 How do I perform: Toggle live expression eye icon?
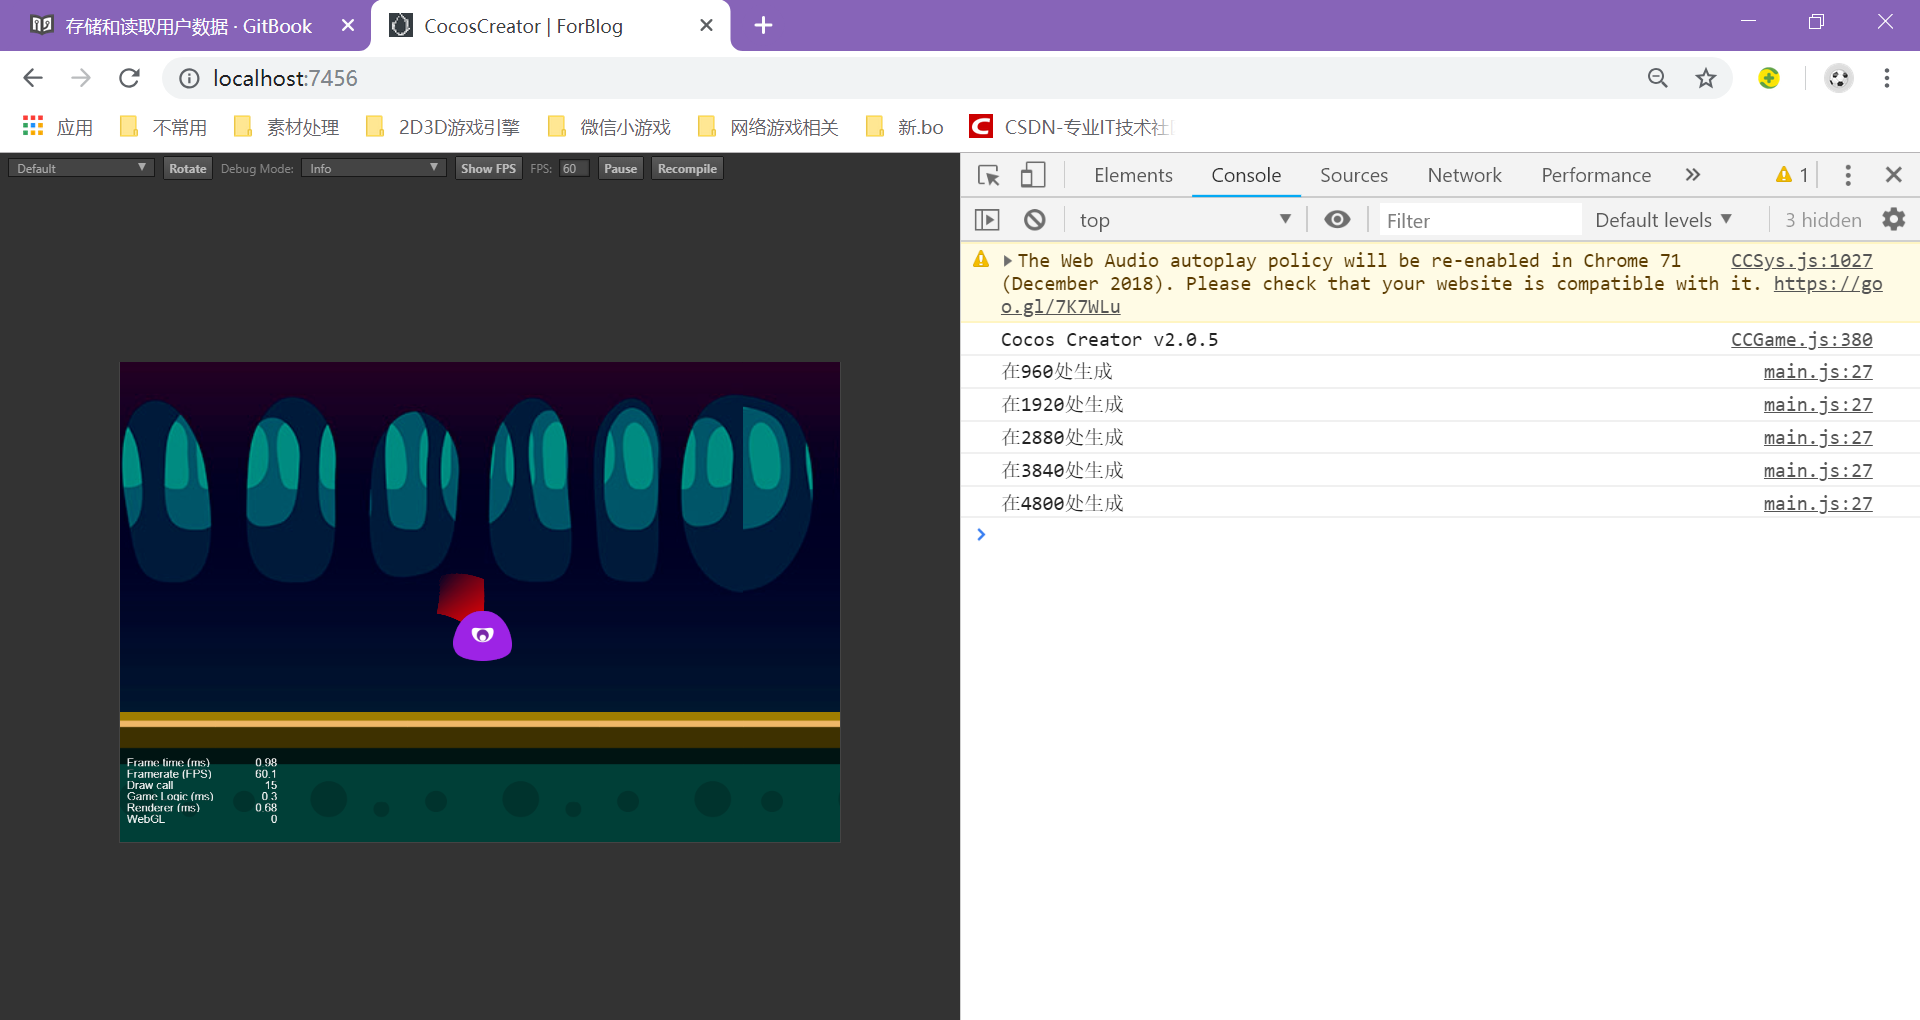coord(1337,220)
